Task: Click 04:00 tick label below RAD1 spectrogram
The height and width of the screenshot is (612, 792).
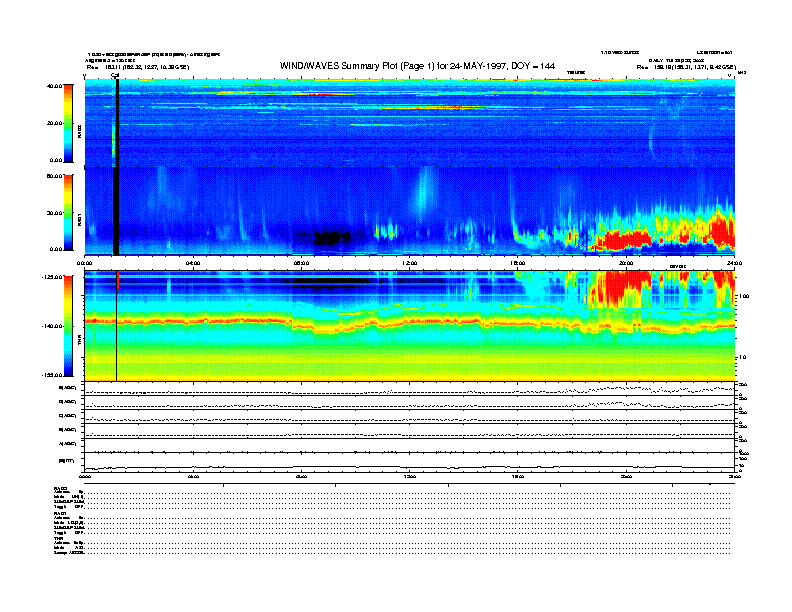Action: 193,263
